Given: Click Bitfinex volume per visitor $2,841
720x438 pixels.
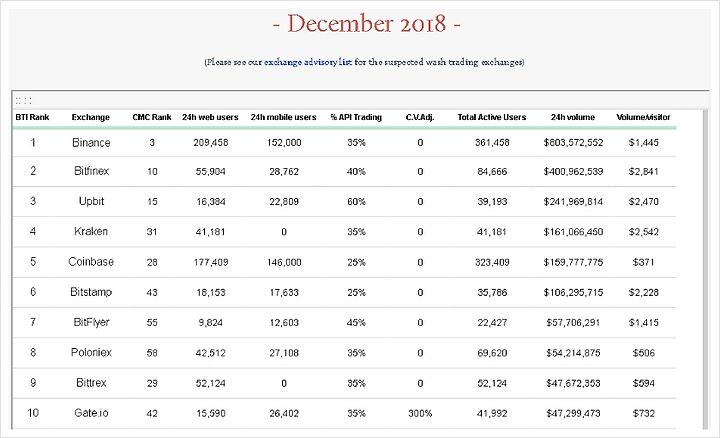Looking at the screenshot, I should [x=643, y=172].
